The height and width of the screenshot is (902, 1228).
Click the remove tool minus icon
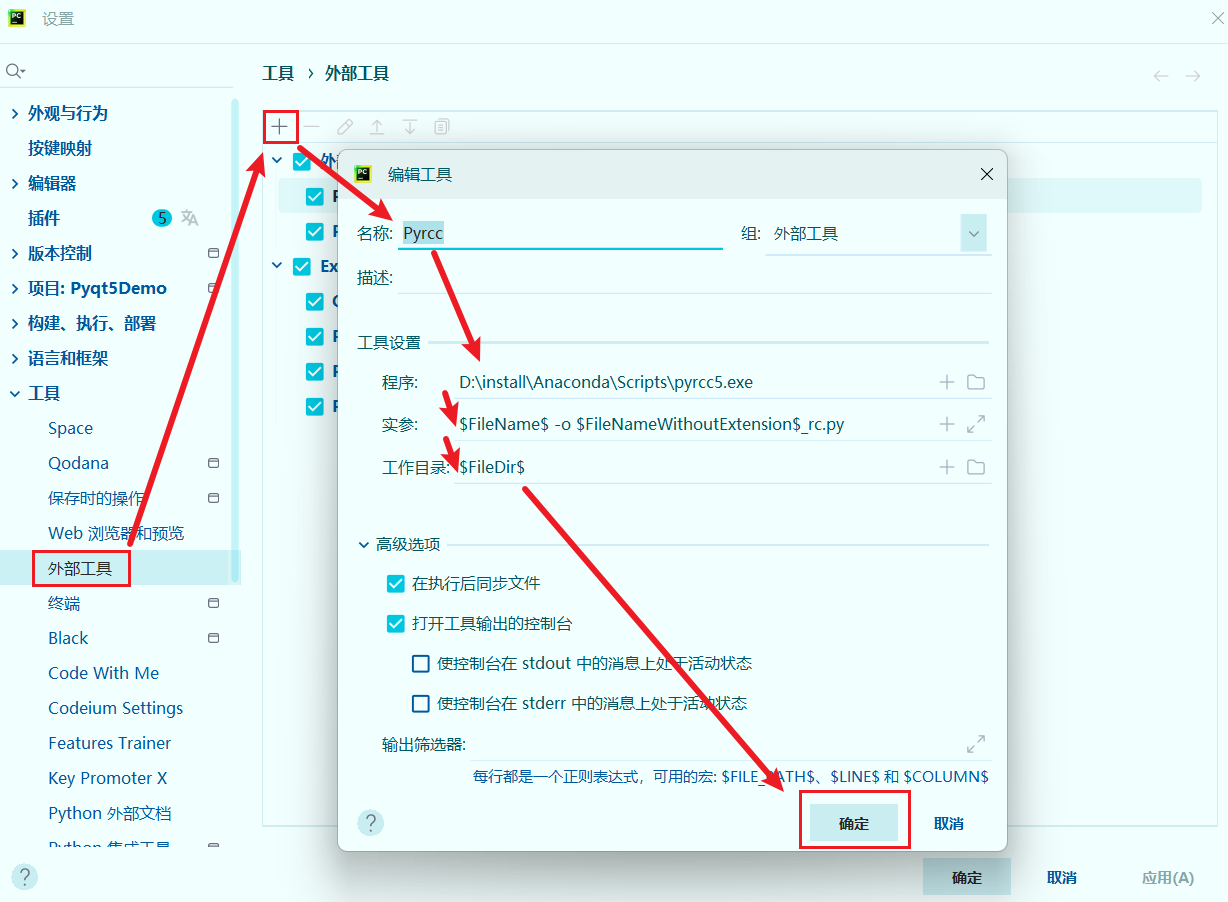[x=312, y=127]
